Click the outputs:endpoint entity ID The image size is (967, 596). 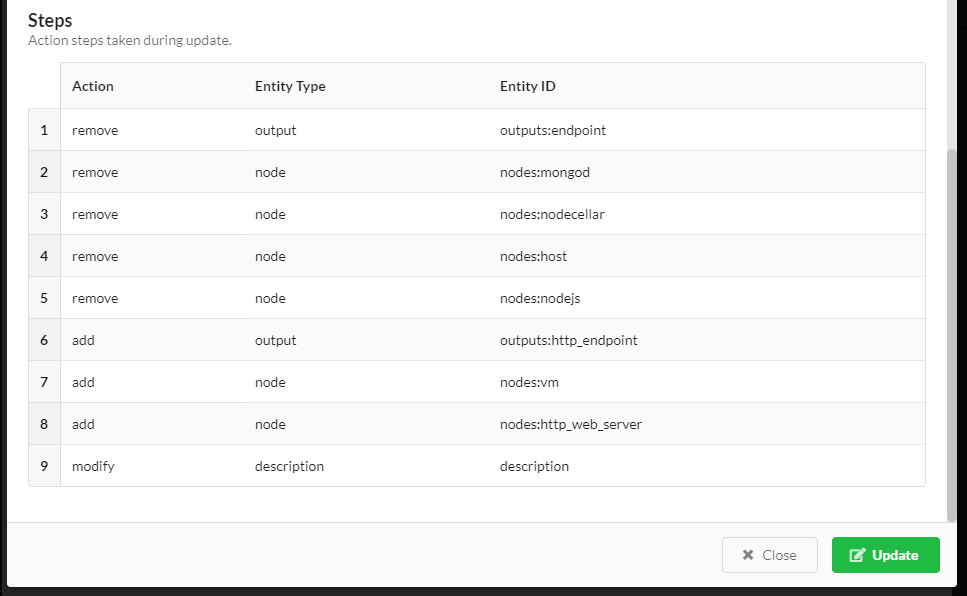[x=553, y=130]
